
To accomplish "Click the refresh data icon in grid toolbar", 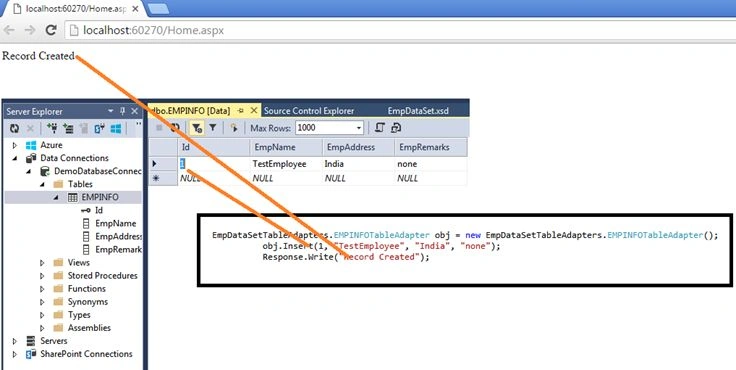I will click(175, 128).
